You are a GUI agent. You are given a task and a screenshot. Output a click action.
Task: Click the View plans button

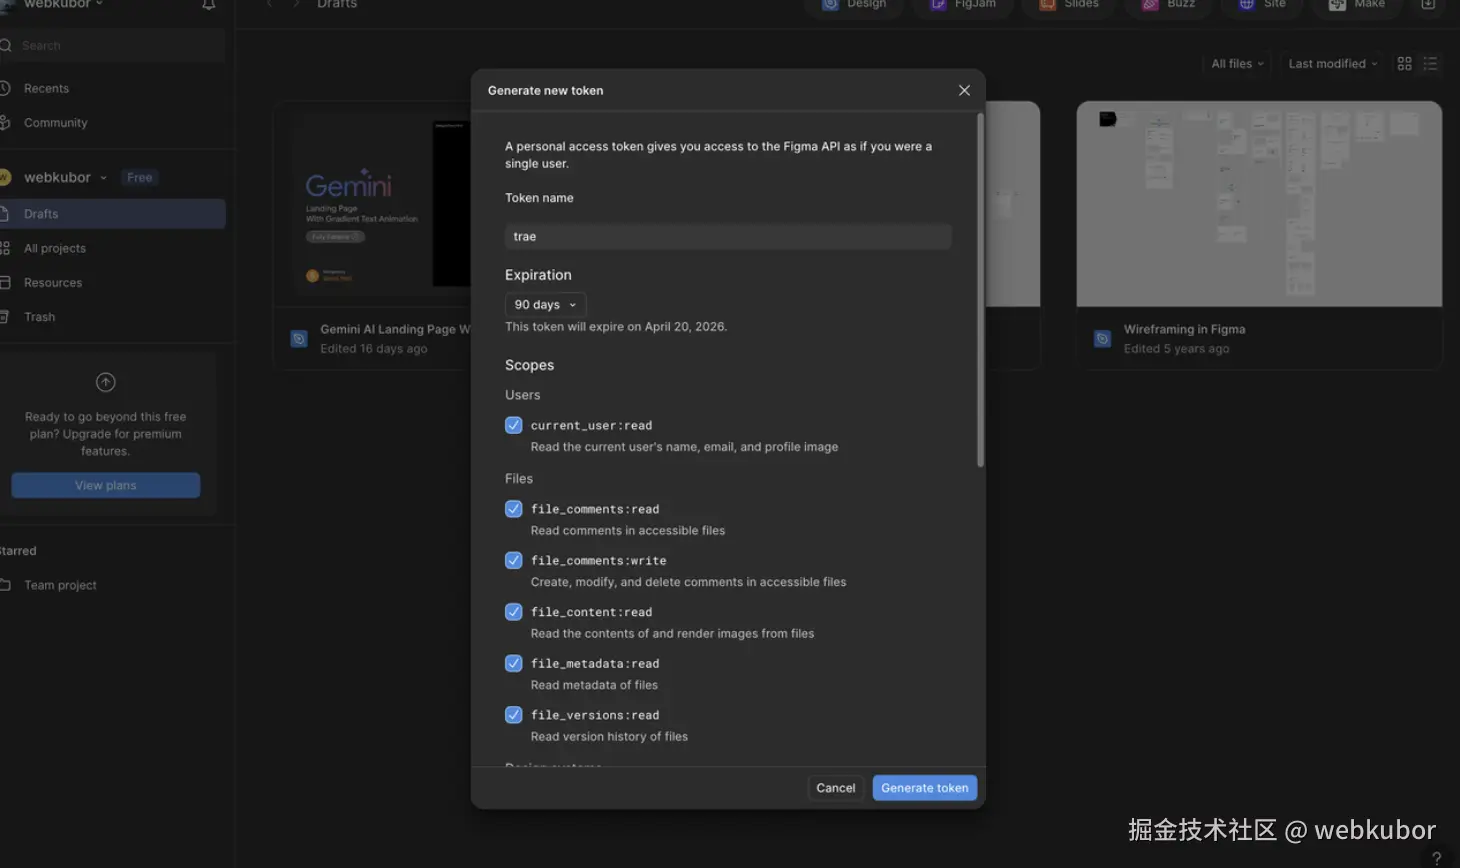tap(106, 485)
